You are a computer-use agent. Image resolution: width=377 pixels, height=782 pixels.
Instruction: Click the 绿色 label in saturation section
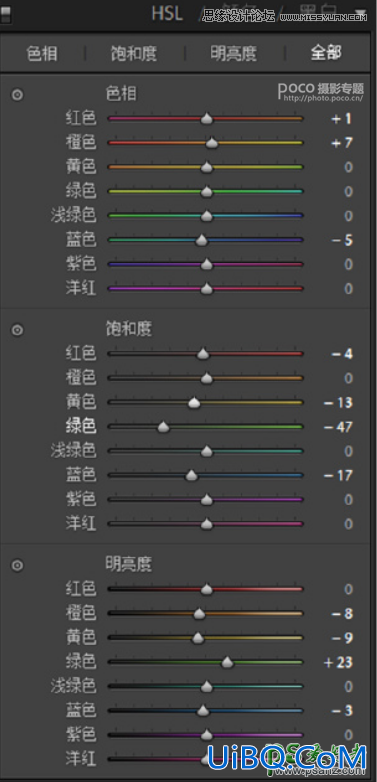[81, 427]
